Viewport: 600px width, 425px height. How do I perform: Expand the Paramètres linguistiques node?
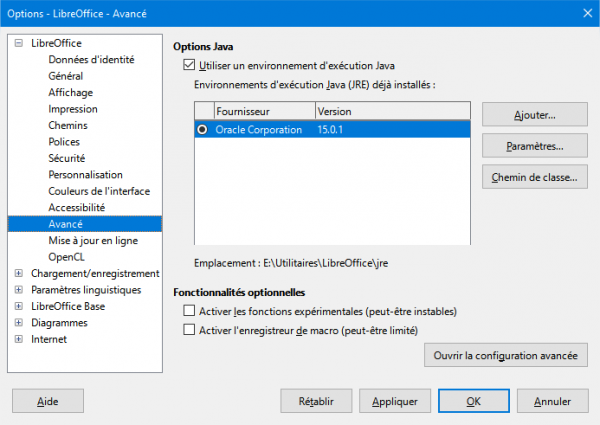[18, 290]
